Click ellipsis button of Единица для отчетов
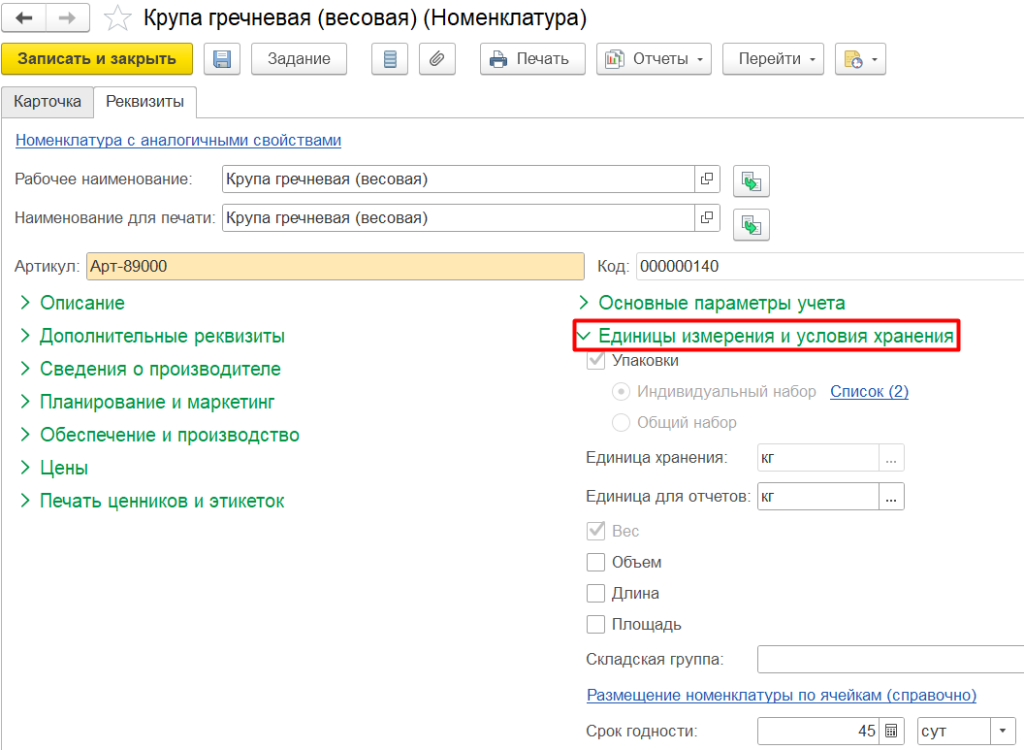 891,497
